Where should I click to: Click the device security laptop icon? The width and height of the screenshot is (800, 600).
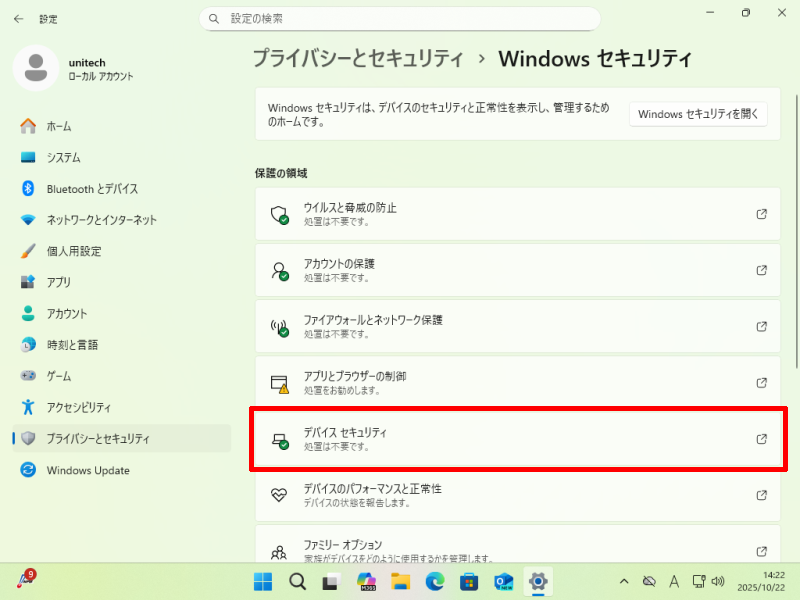tap(280, 439)
